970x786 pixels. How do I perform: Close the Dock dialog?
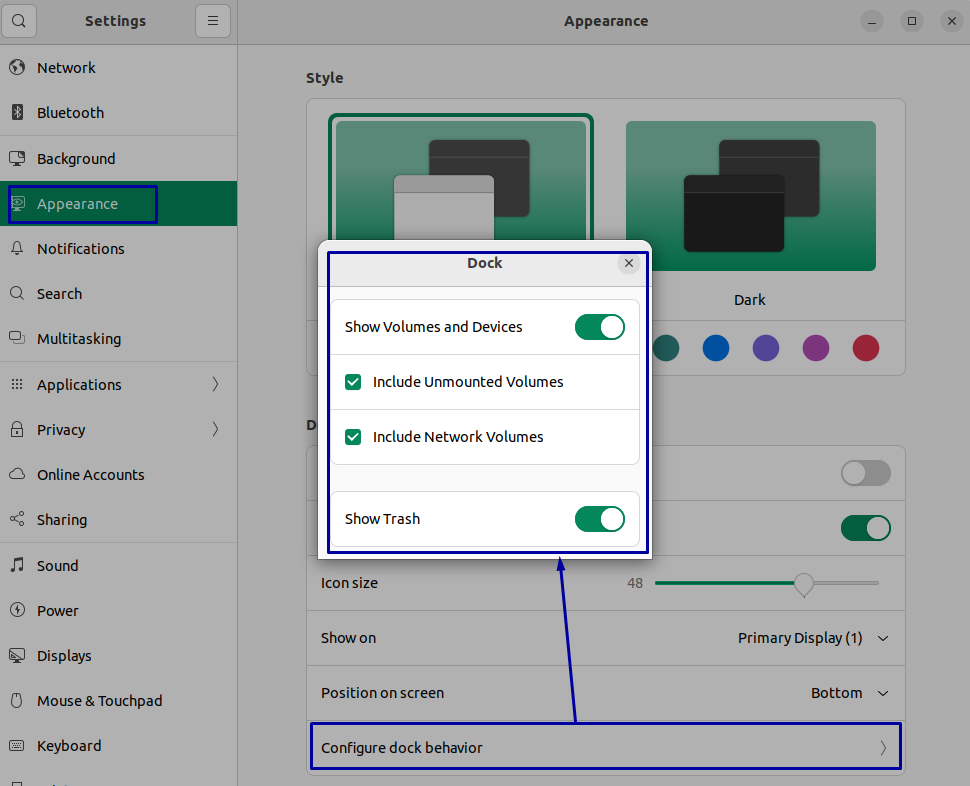click(629, 263)
